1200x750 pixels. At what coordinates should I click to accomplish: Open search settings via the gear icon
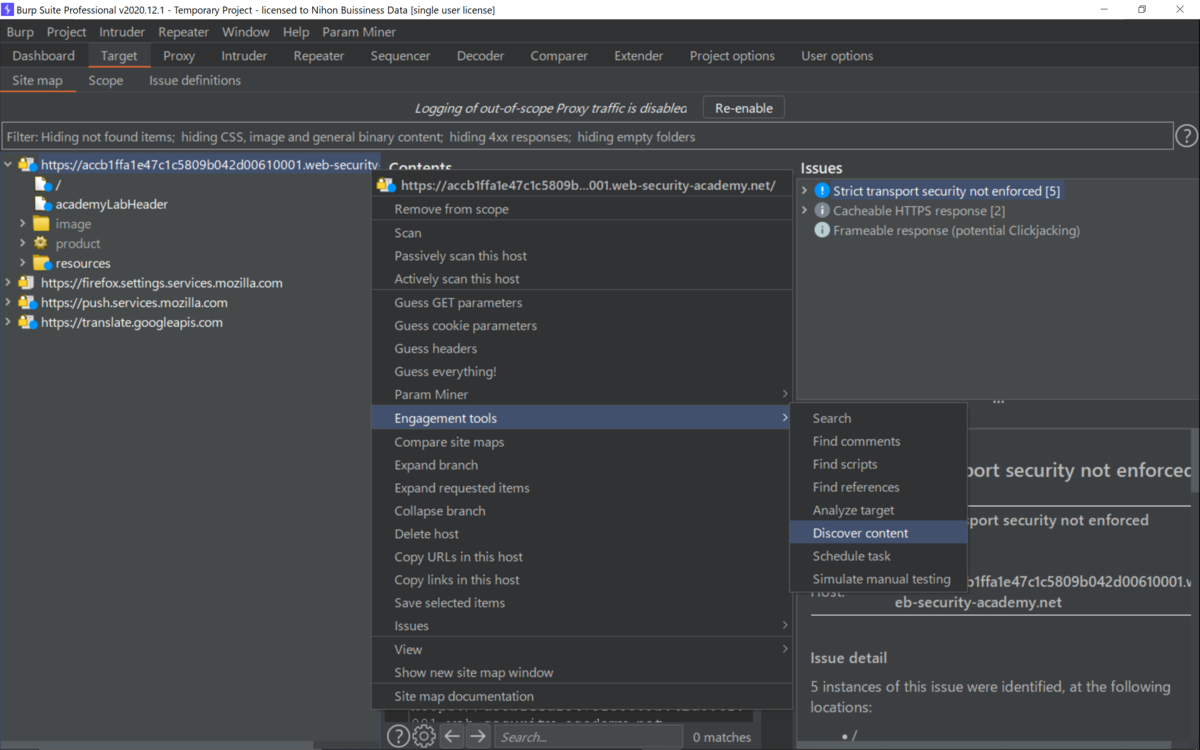coord(422,735)
